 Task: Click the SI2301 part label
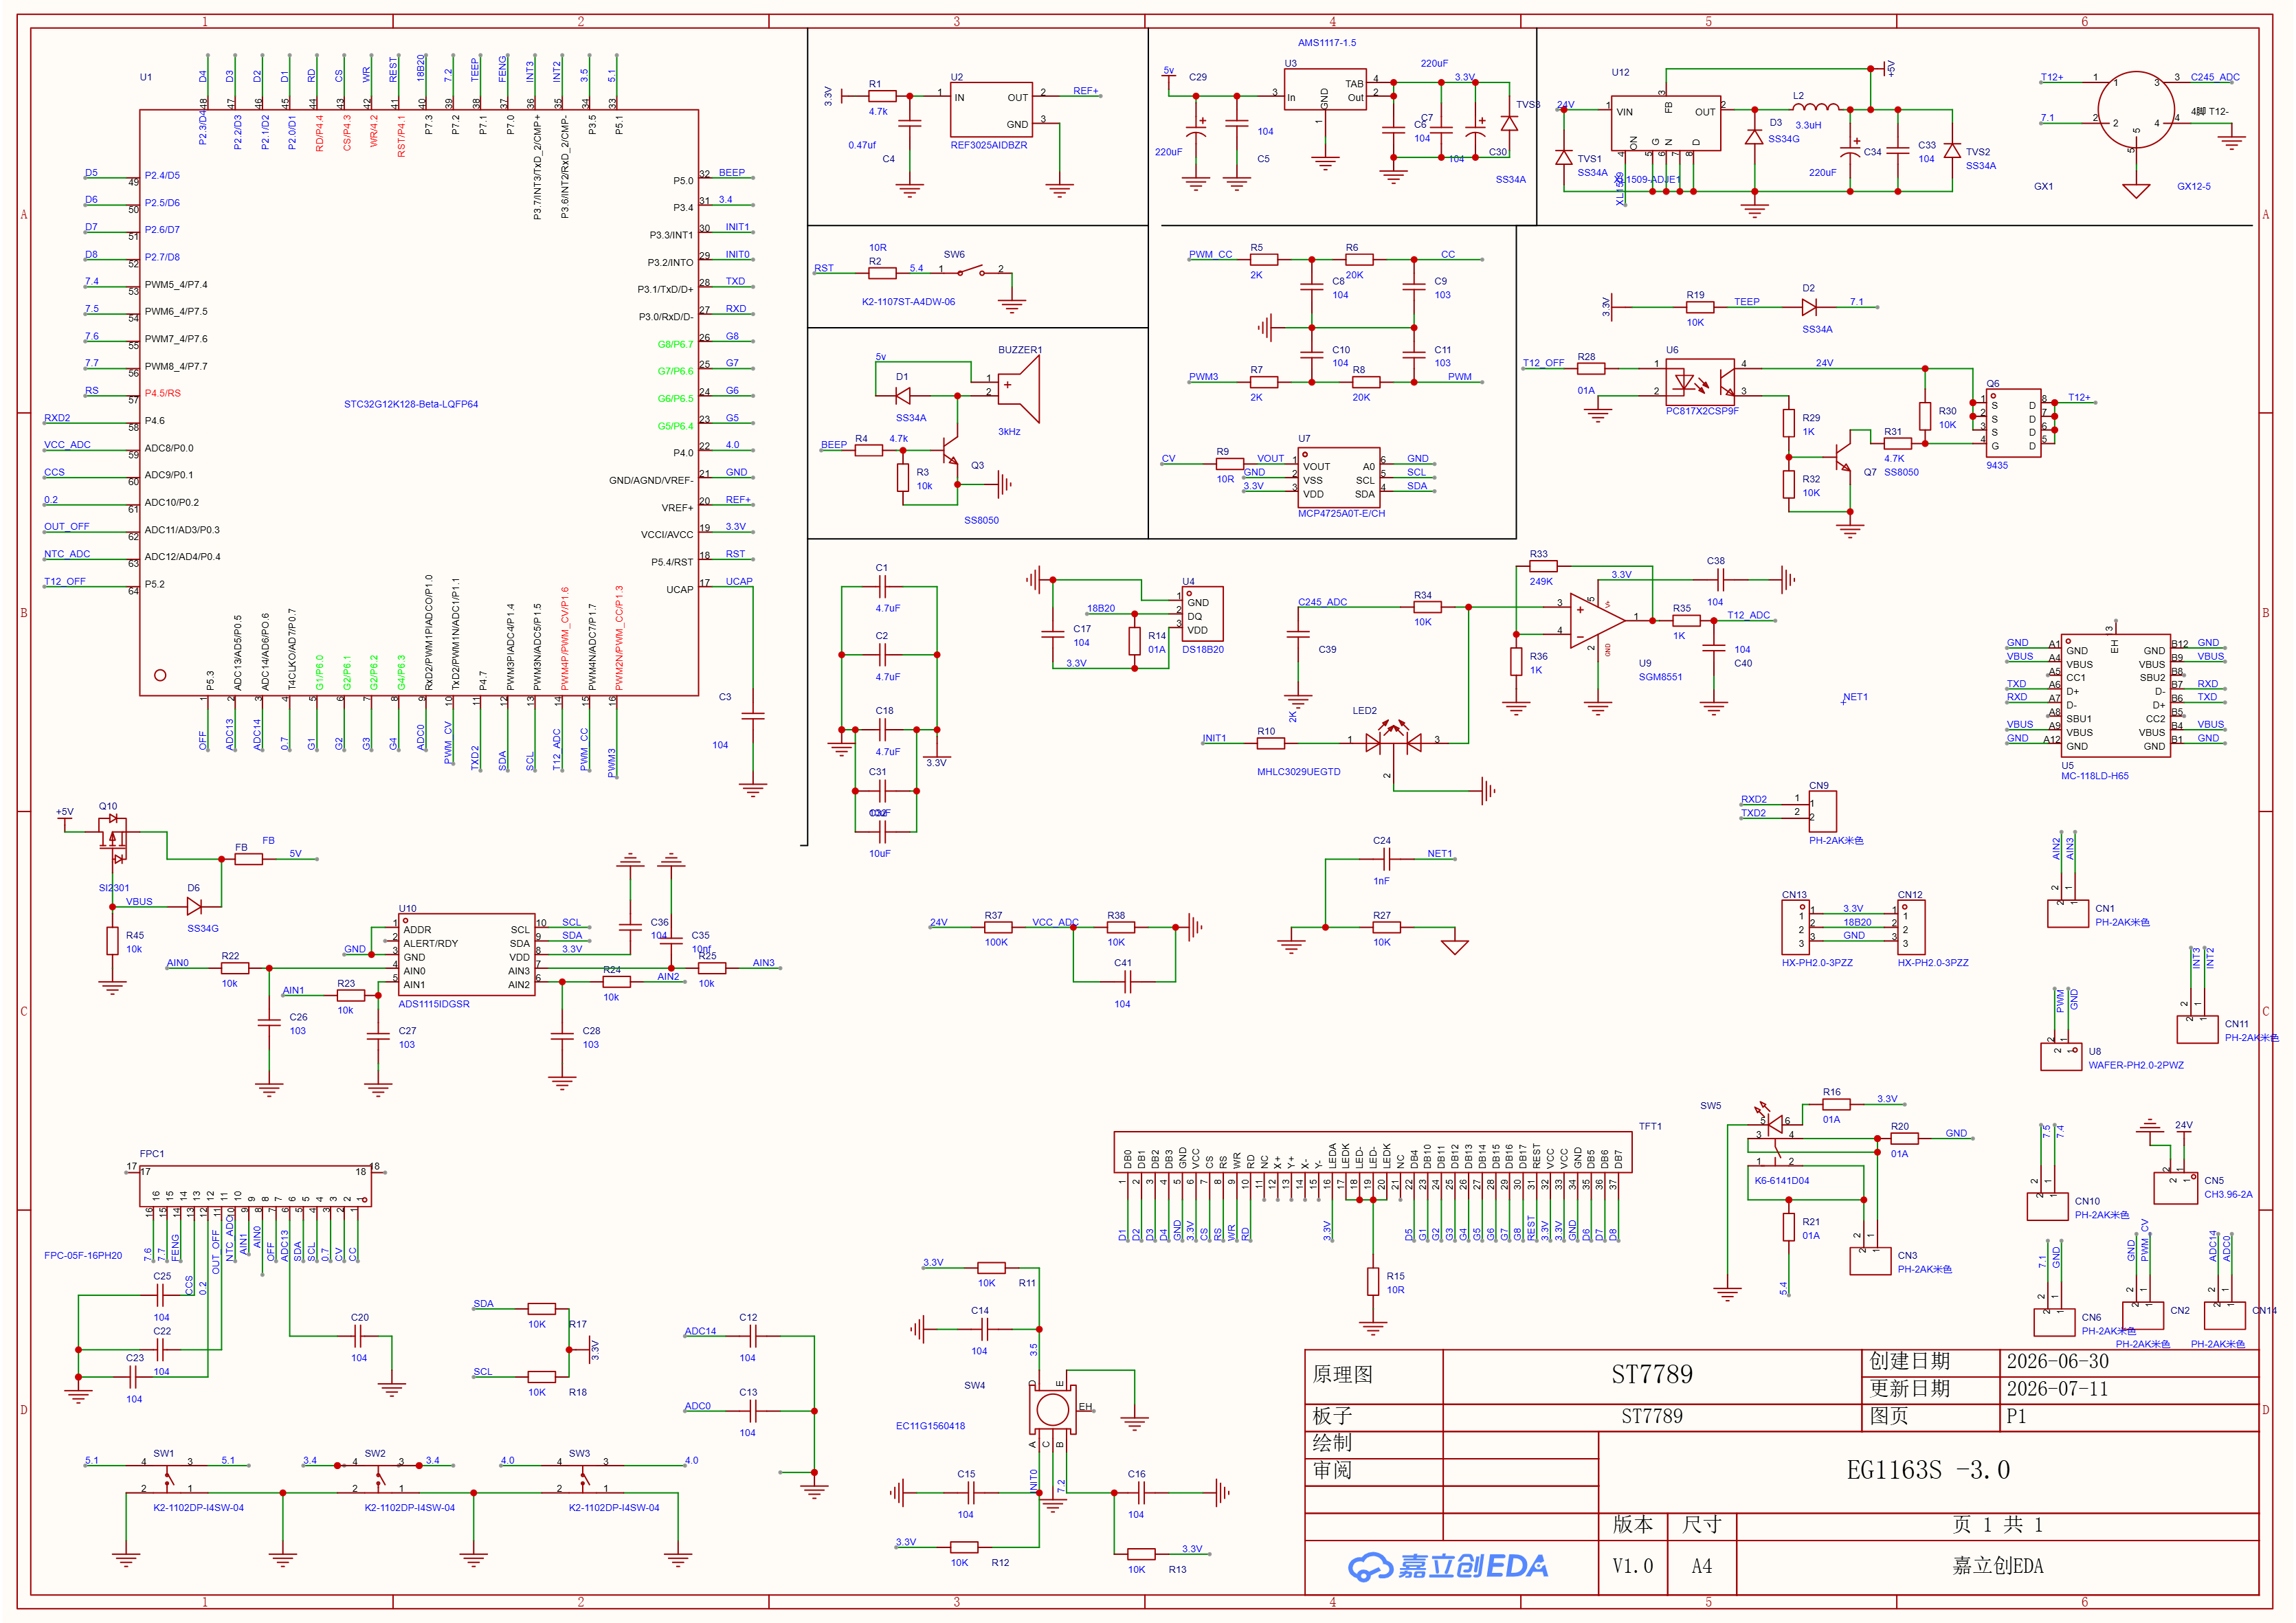[x=113, y=888]
